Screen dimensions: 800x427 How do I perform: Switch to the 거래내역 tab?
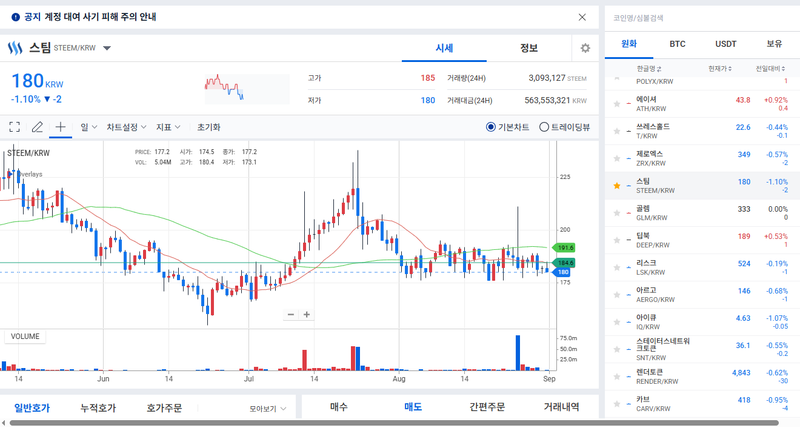coord(561,407)
